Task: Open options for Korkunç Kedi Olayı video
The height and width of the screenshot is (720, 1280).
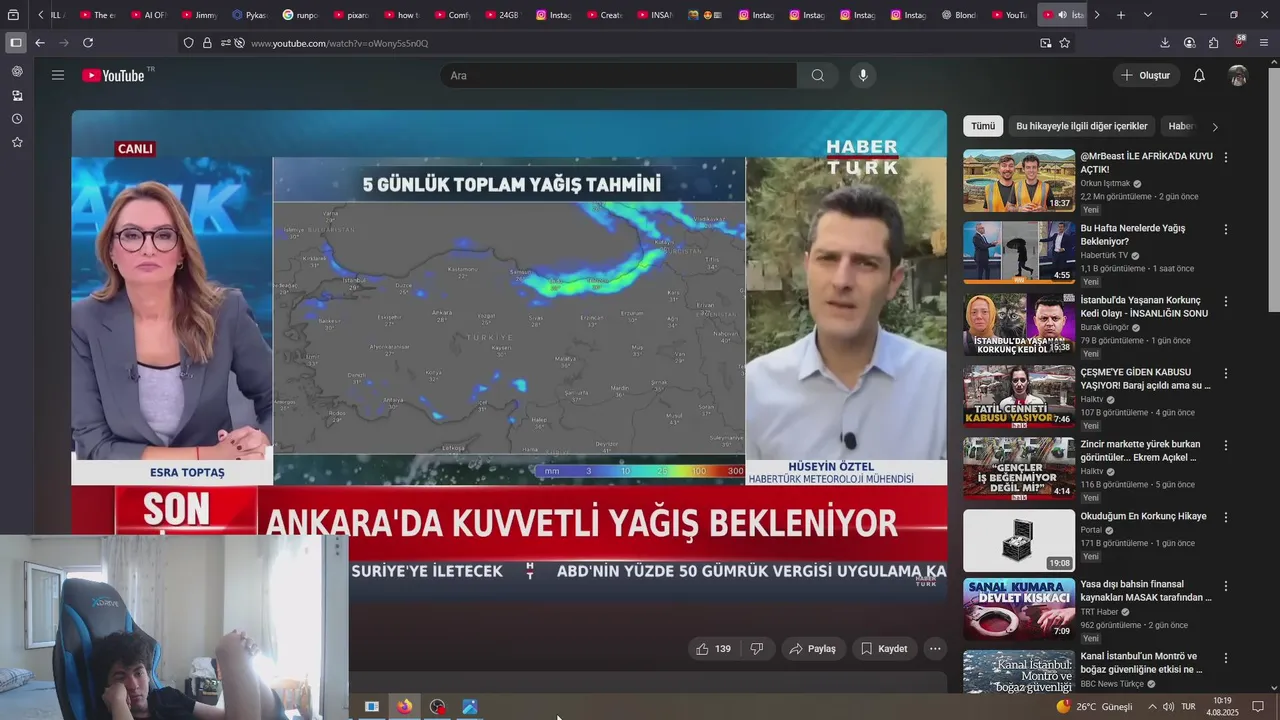Action: click(1225, 301)
